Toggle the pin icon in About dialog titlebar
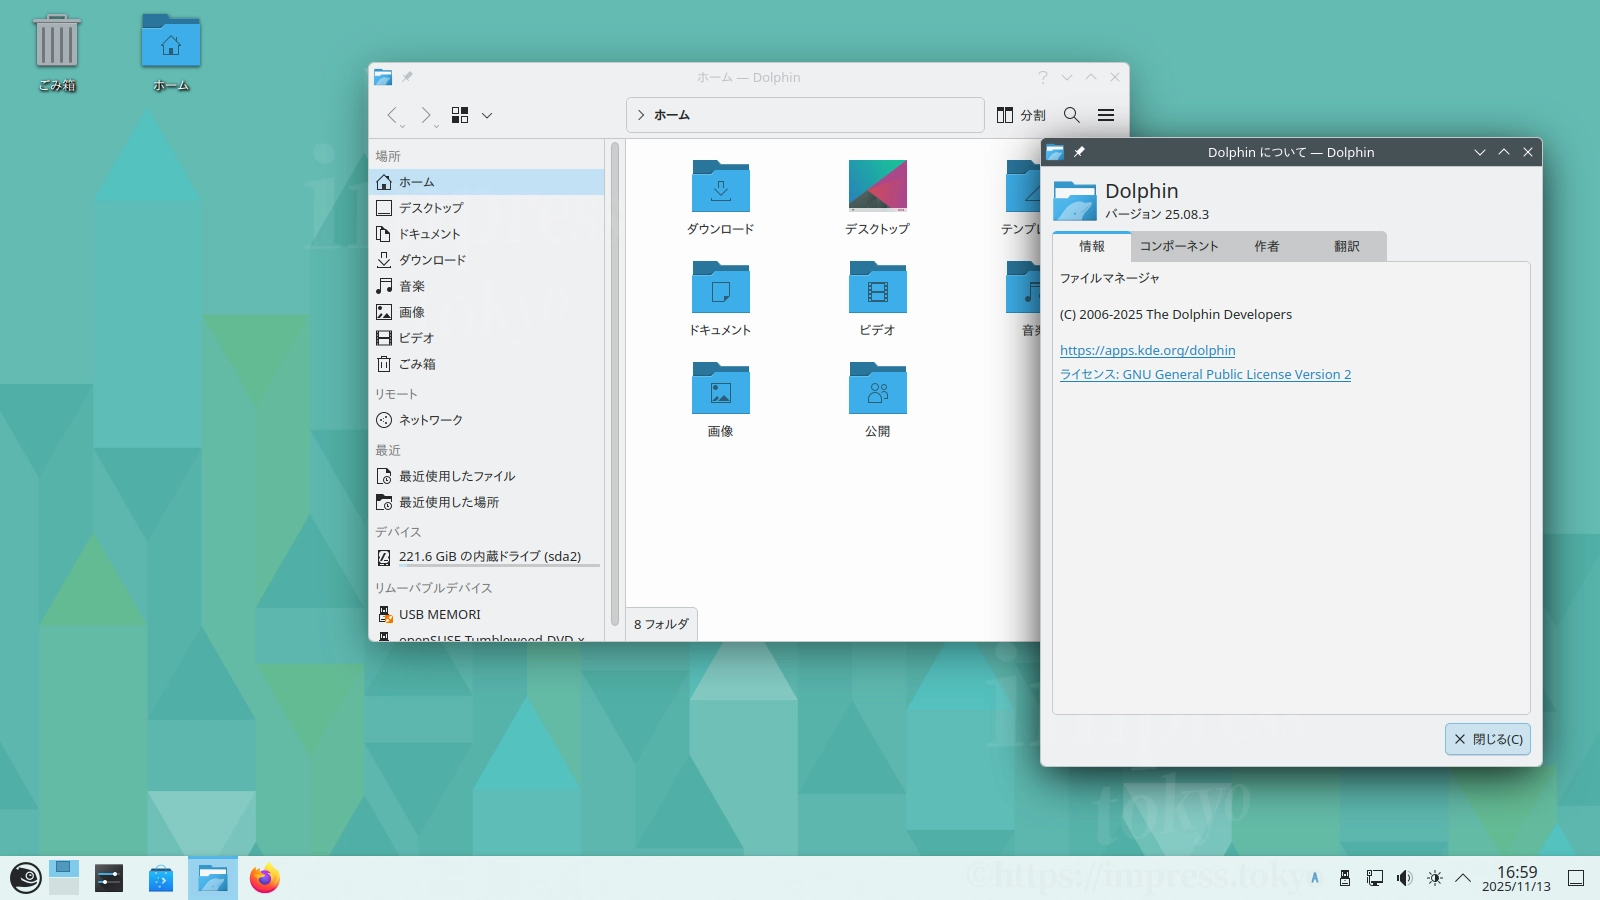Screen dimensions: 1600x900 point(1079,152)
